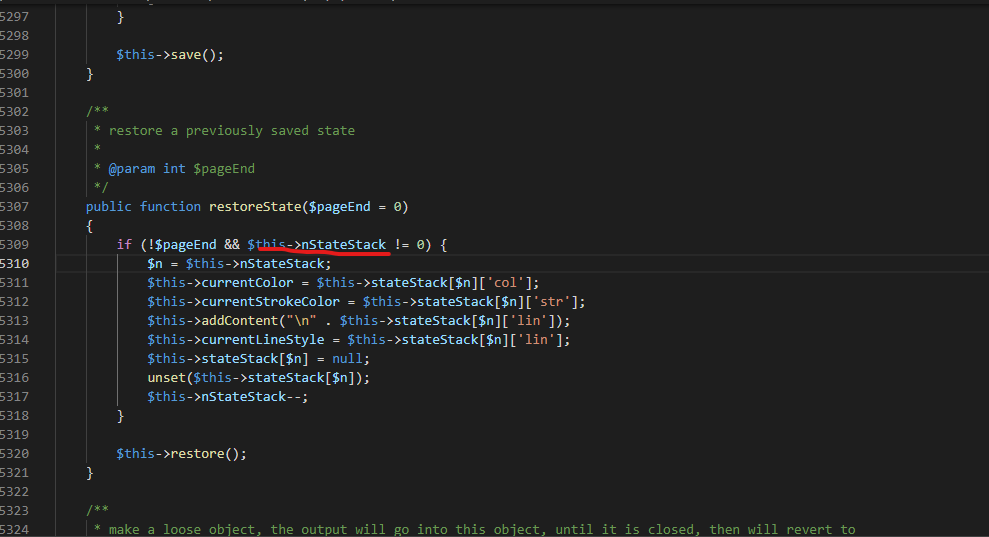Screen dimensions: 989x537
Task: Click the closing brace on line 5318
Action: pos(120,416)
